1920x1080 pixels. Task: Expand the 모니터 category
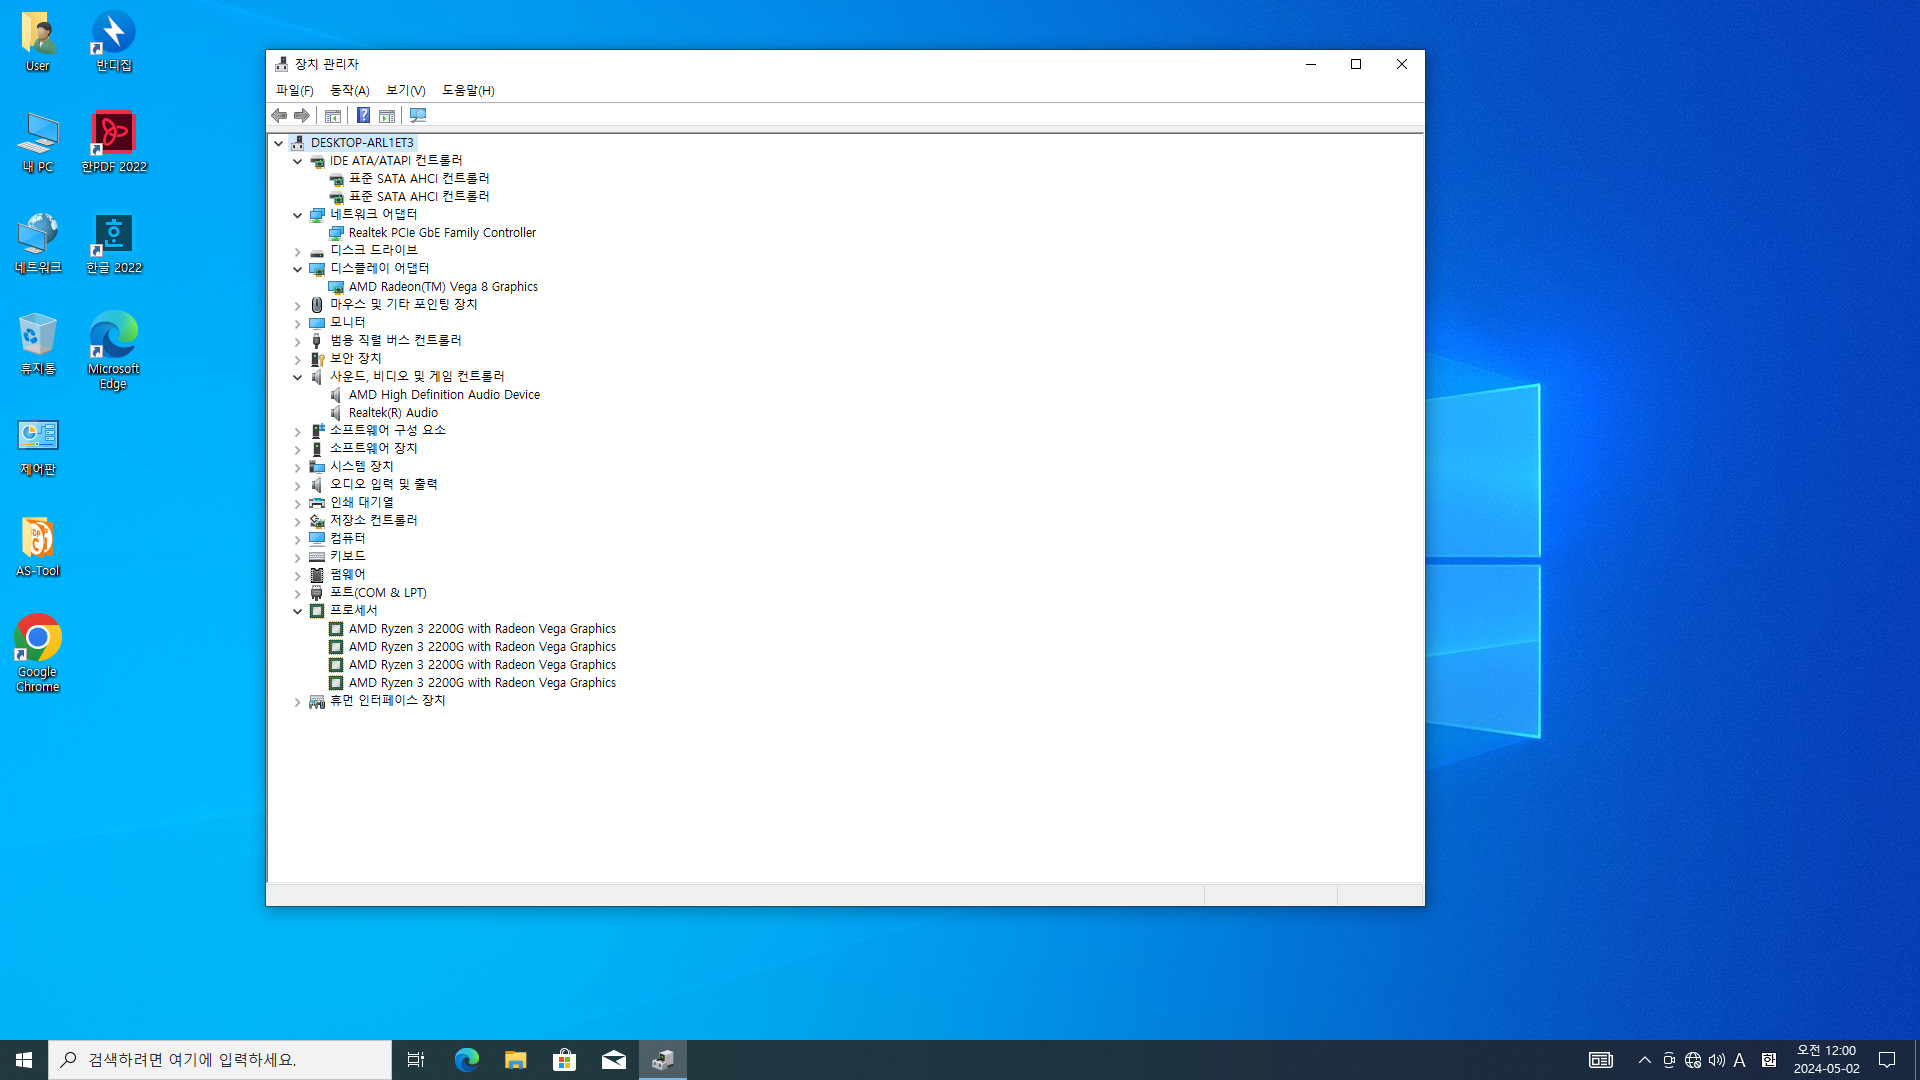tap(297, 323)
